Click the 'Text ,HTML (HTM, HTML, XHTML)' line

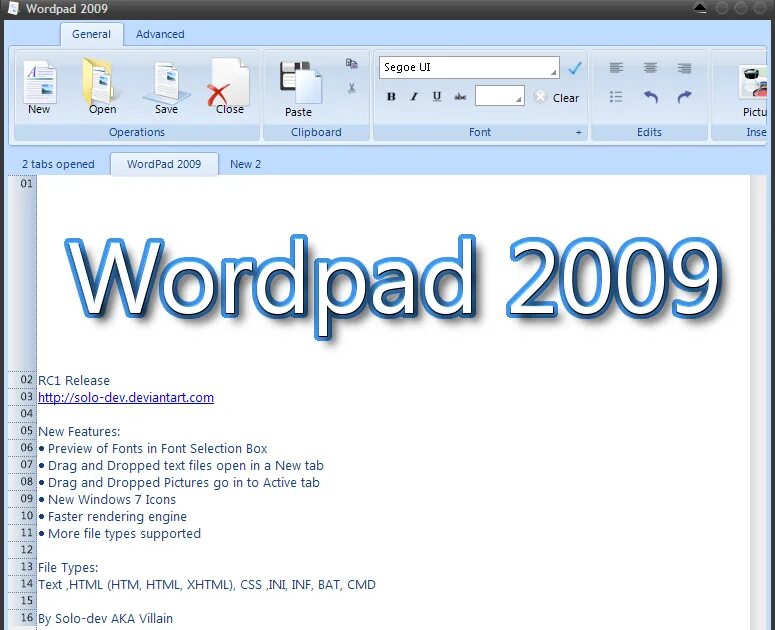click(x=207, y=585)
